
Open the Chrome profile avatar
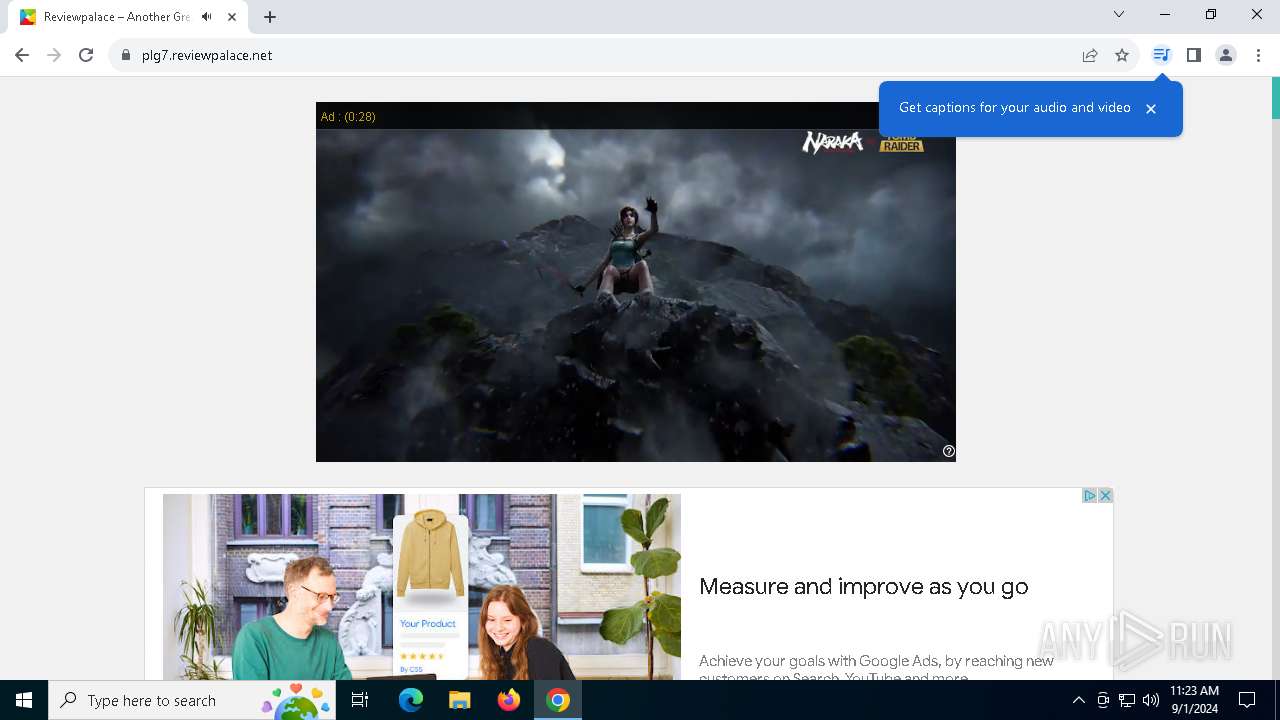(1226, 55)
